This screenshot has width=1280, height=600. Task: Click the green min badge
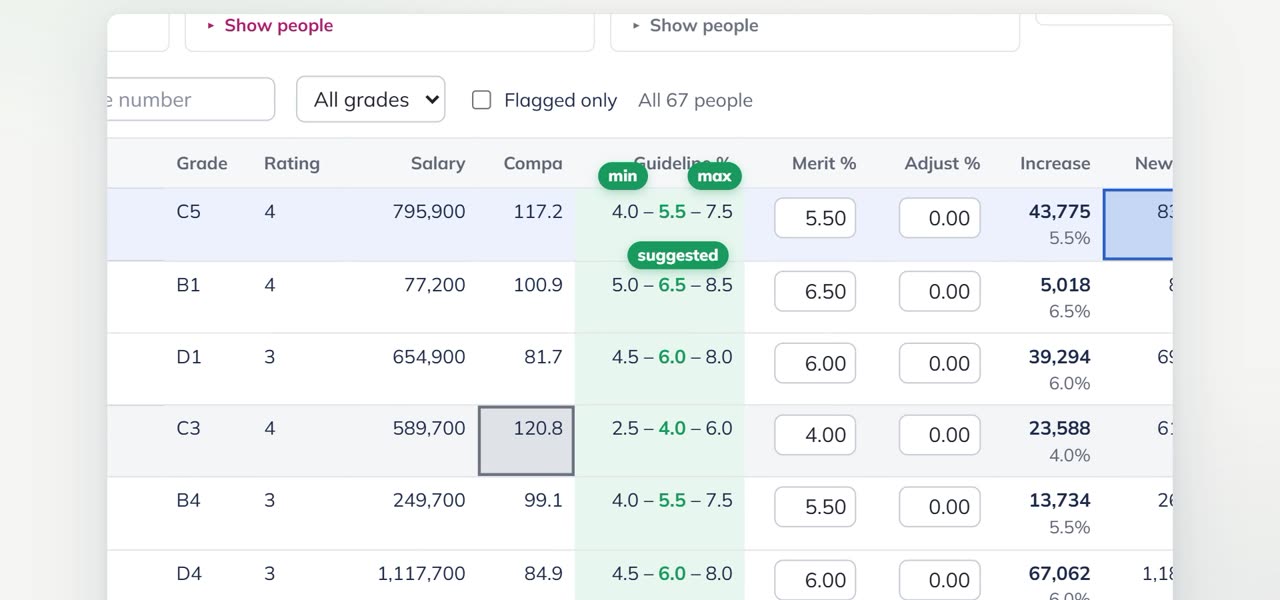623,176
